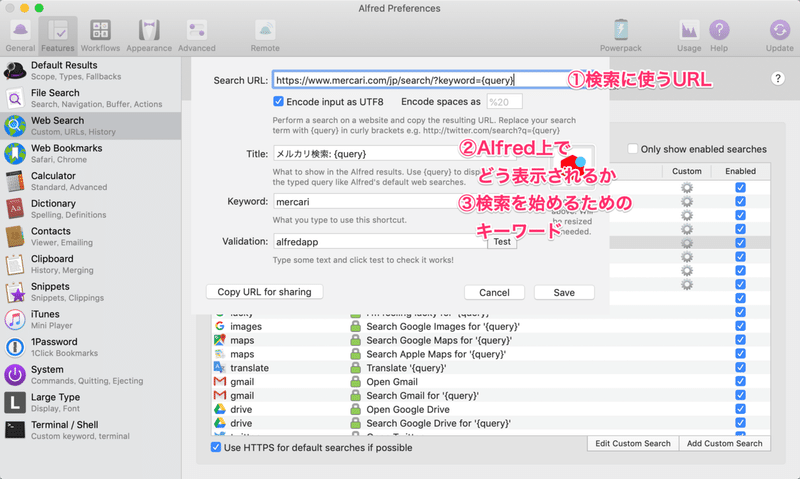Open Help from the toolbar
This screenshot has width=800, height=479.
point(719,36)
